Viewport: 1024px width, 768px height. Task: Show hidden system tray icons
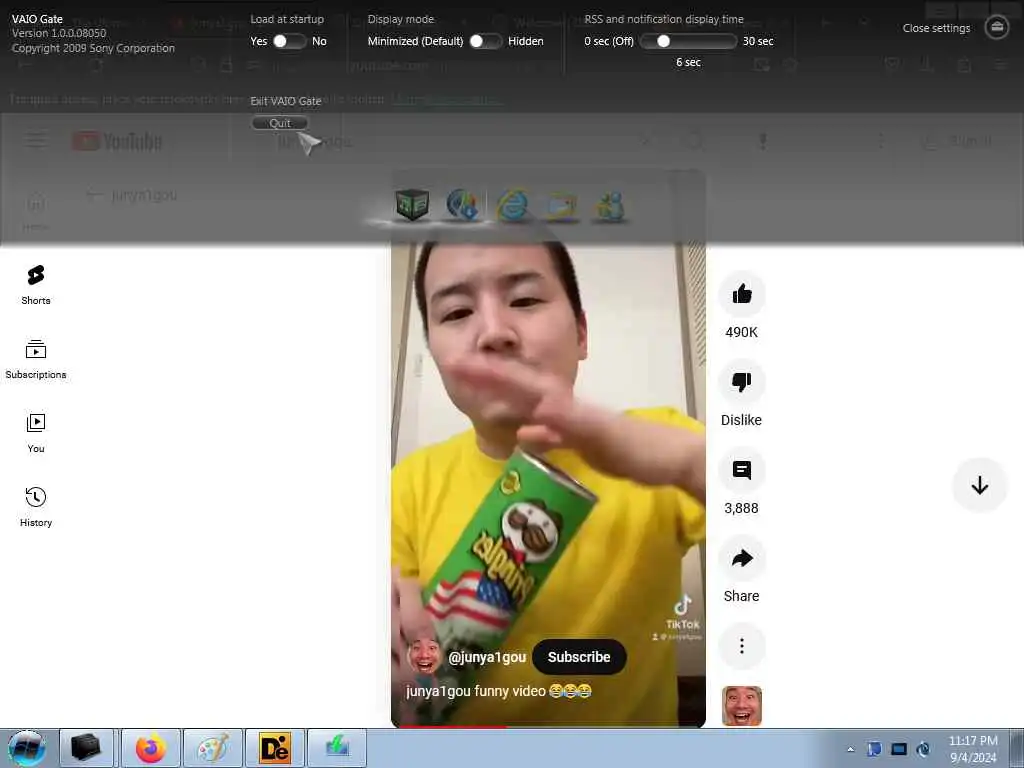tap(850, 749)
